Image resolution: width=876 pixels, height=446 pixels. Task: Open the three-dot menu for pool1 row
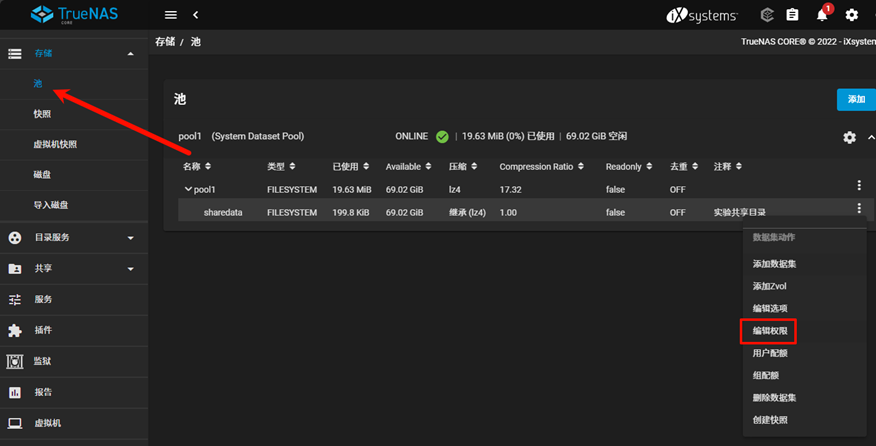(x=858, y=186)
